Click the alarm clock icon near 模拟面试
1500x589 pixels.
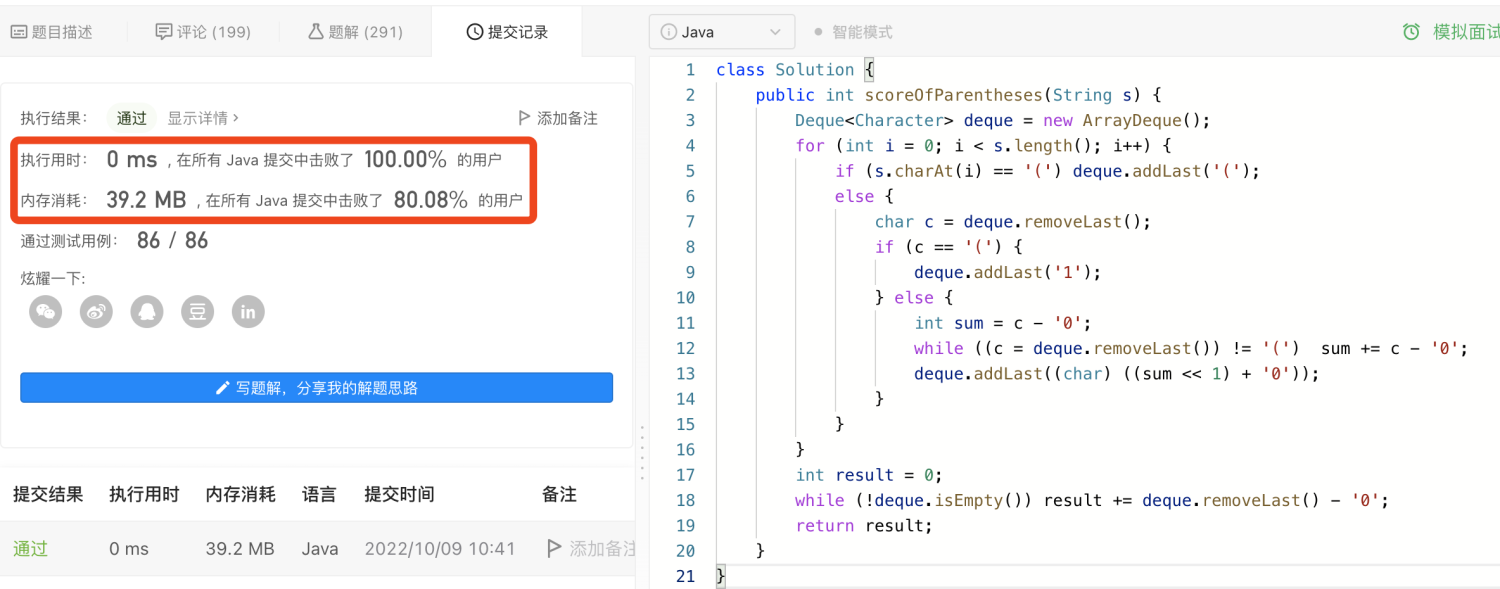click(1411, 32)
